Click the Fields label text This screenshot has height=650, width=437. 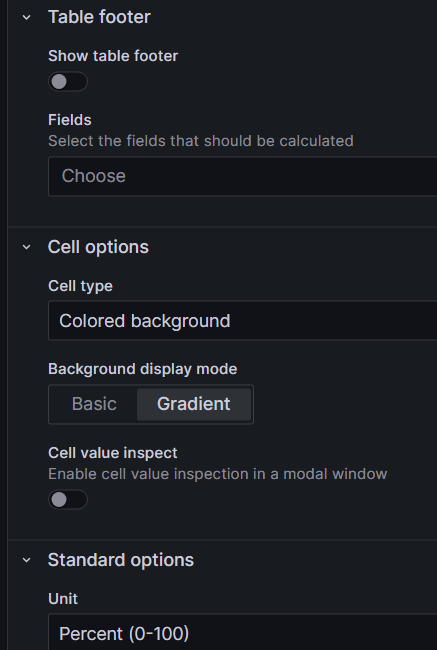[70, 120]
